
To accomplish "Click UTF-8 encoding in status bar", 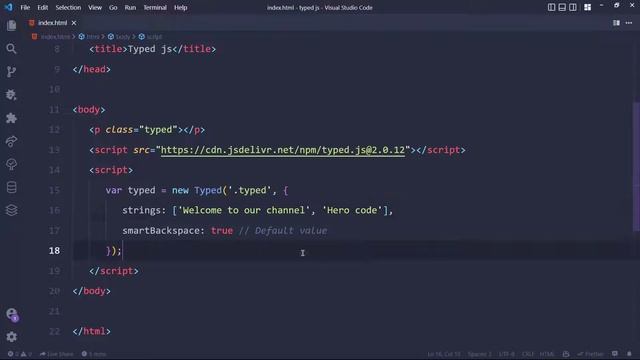I will click(x=507, y=354).
